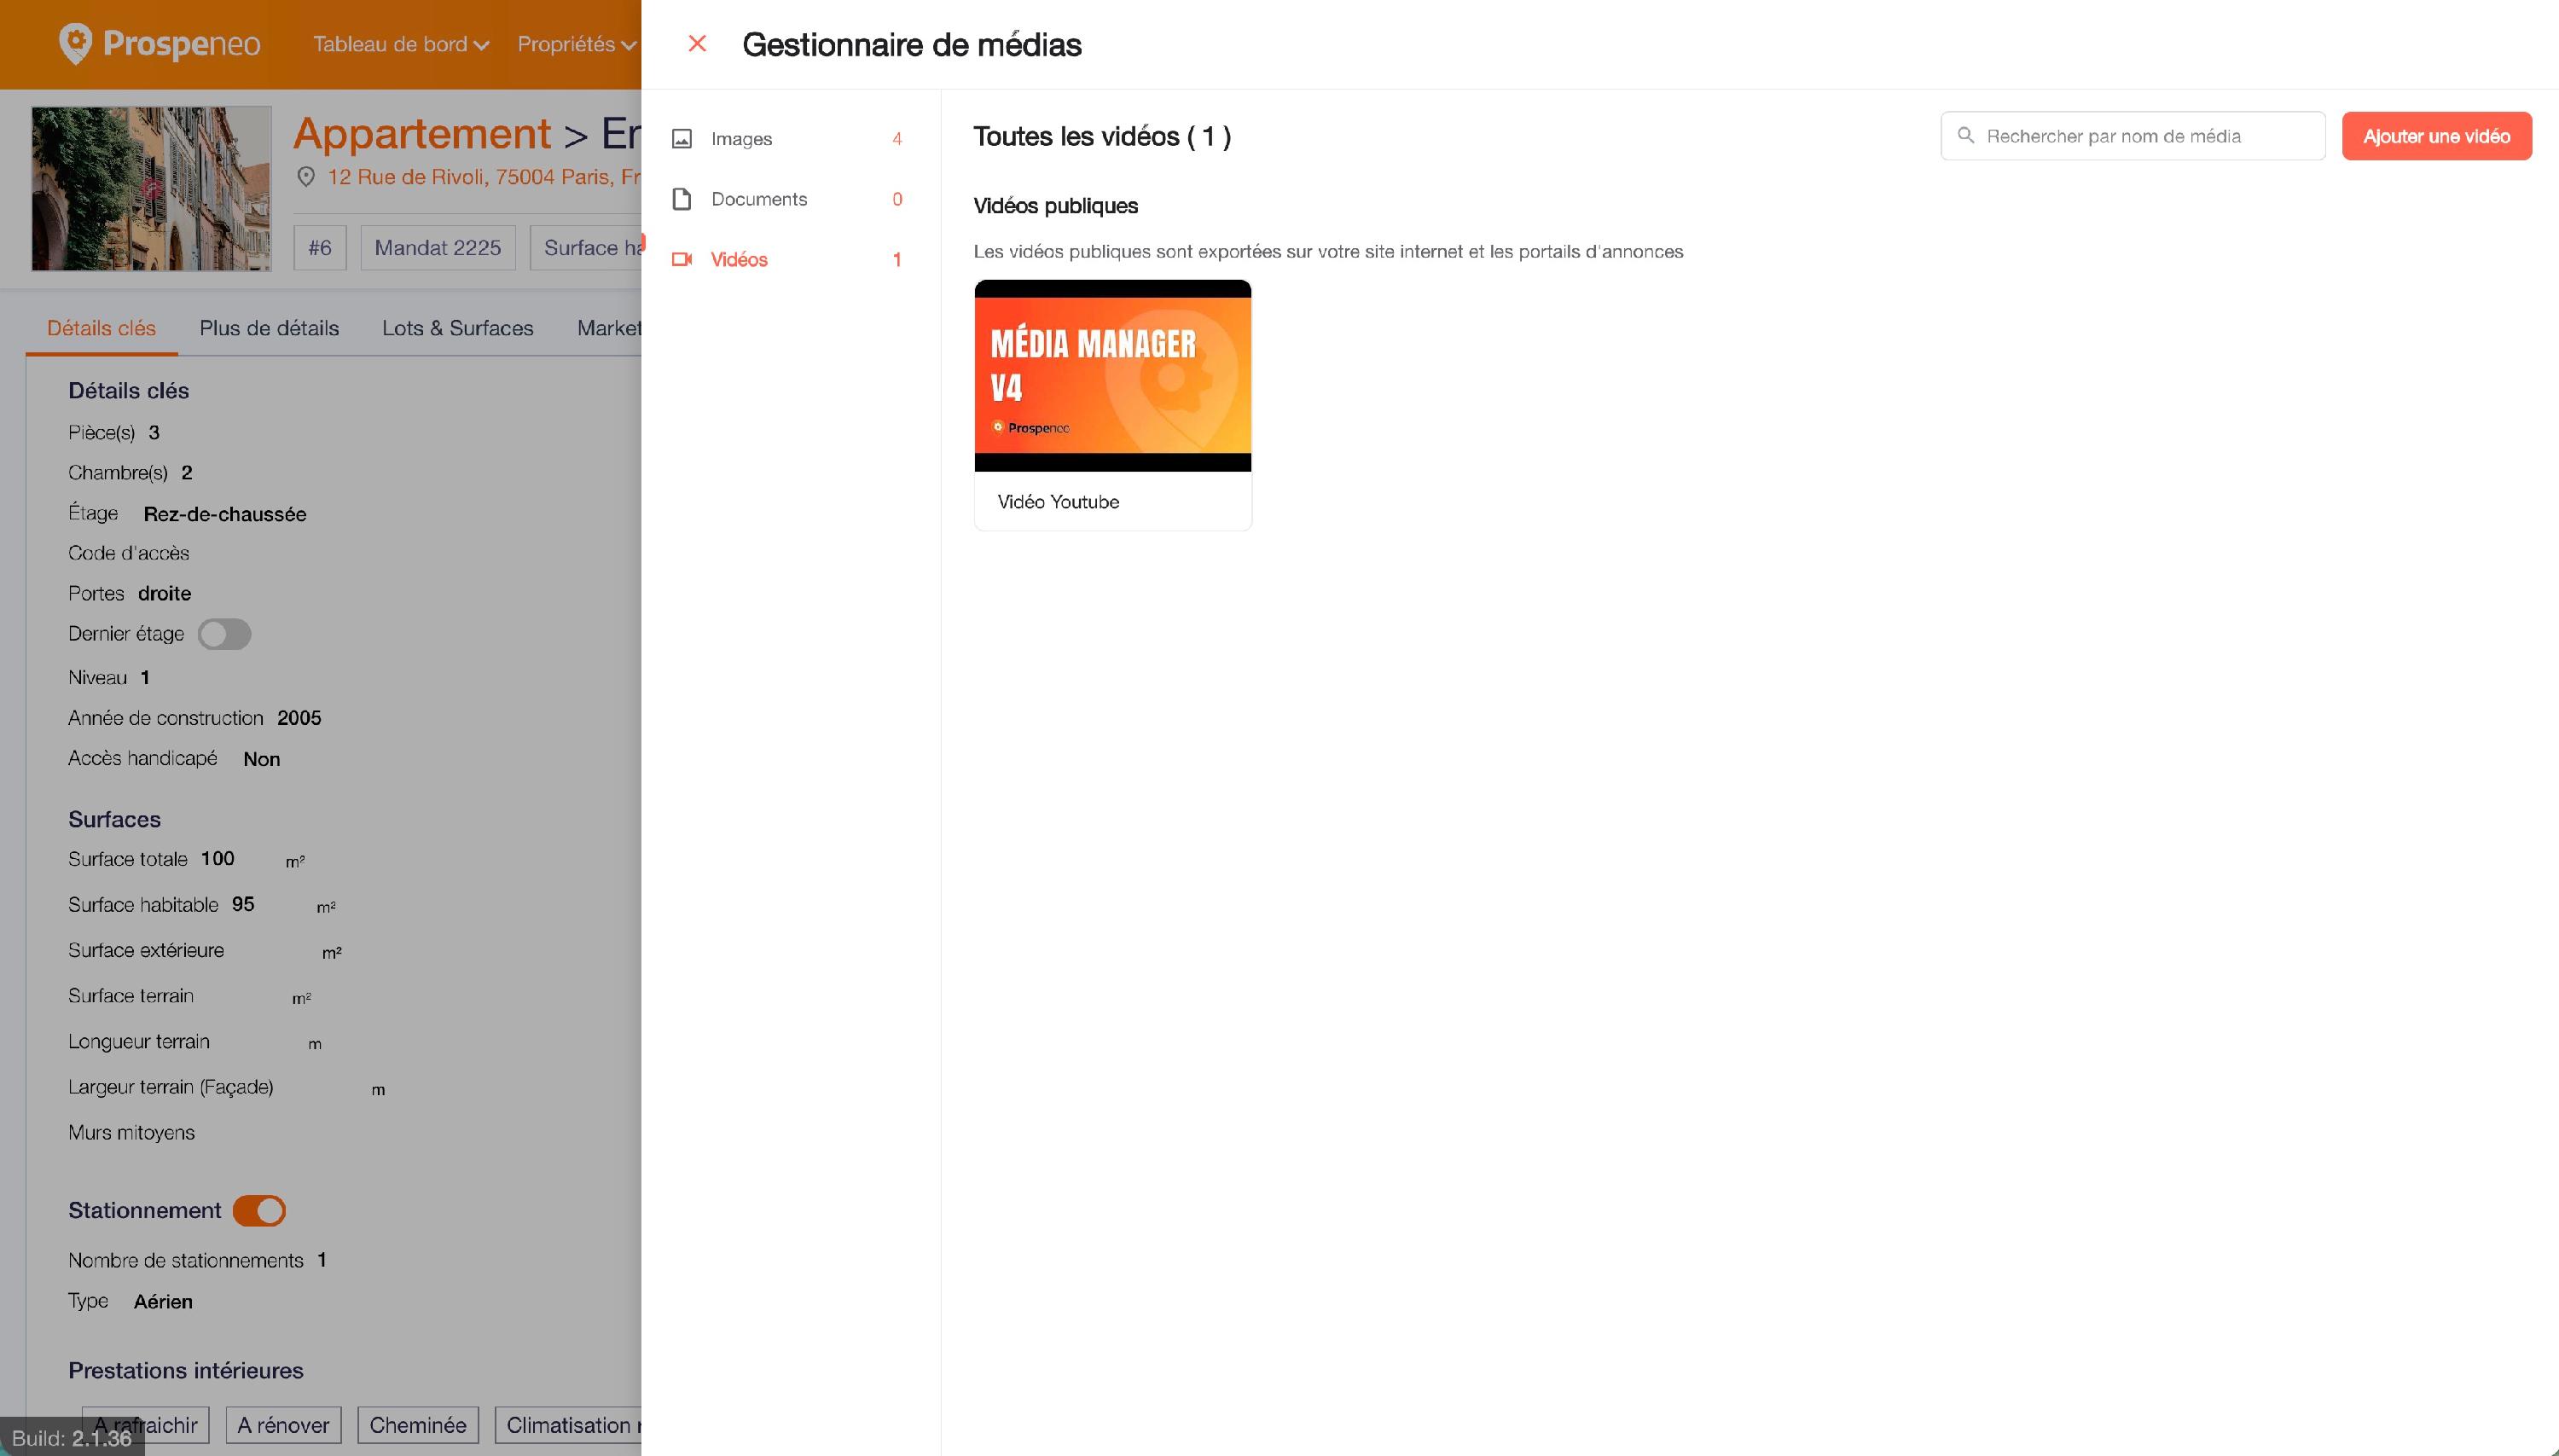This screenshot has width=2559, height=1456.
Task: Click the Murs mitoyens label
Action: coord(131,1132)
